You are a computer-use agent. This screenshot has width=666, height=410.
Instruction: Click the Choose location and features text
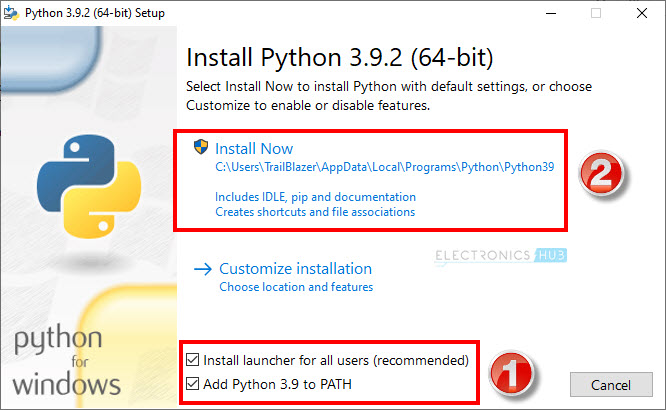click(296, 287)
